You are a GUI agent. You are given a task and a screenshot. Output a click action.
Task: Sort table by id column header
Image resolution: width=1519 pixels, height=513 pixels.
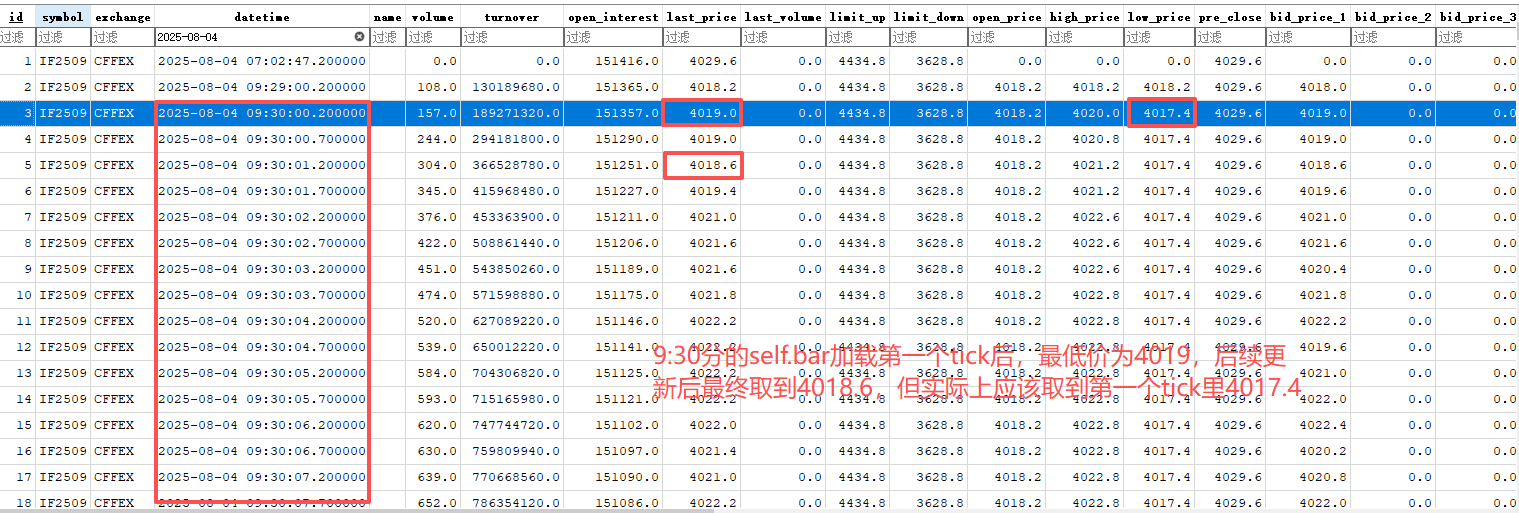click(x=16, y=17)
